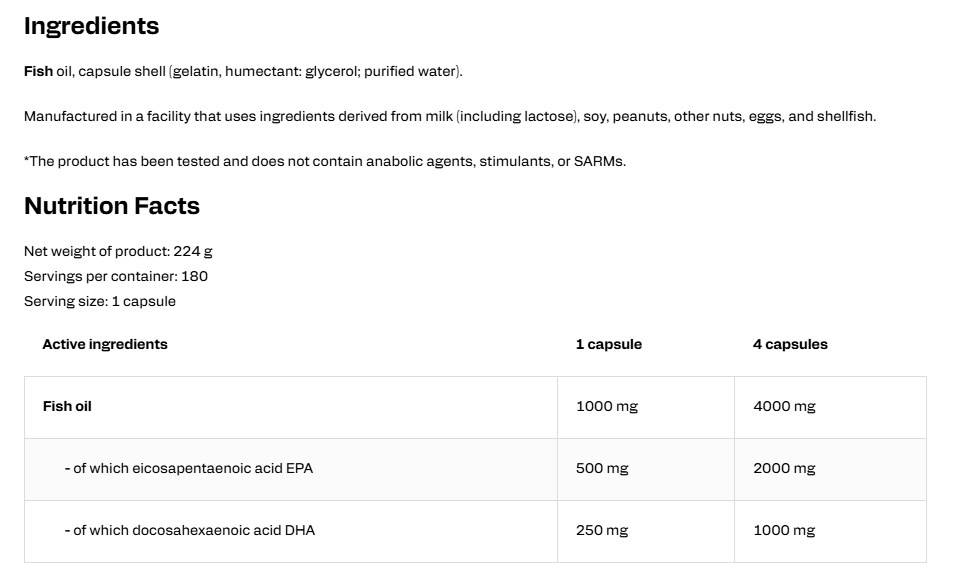Click the Nutrition Facts heading
The height and width of the screenshot is (582, 953).
coord(112,206)
